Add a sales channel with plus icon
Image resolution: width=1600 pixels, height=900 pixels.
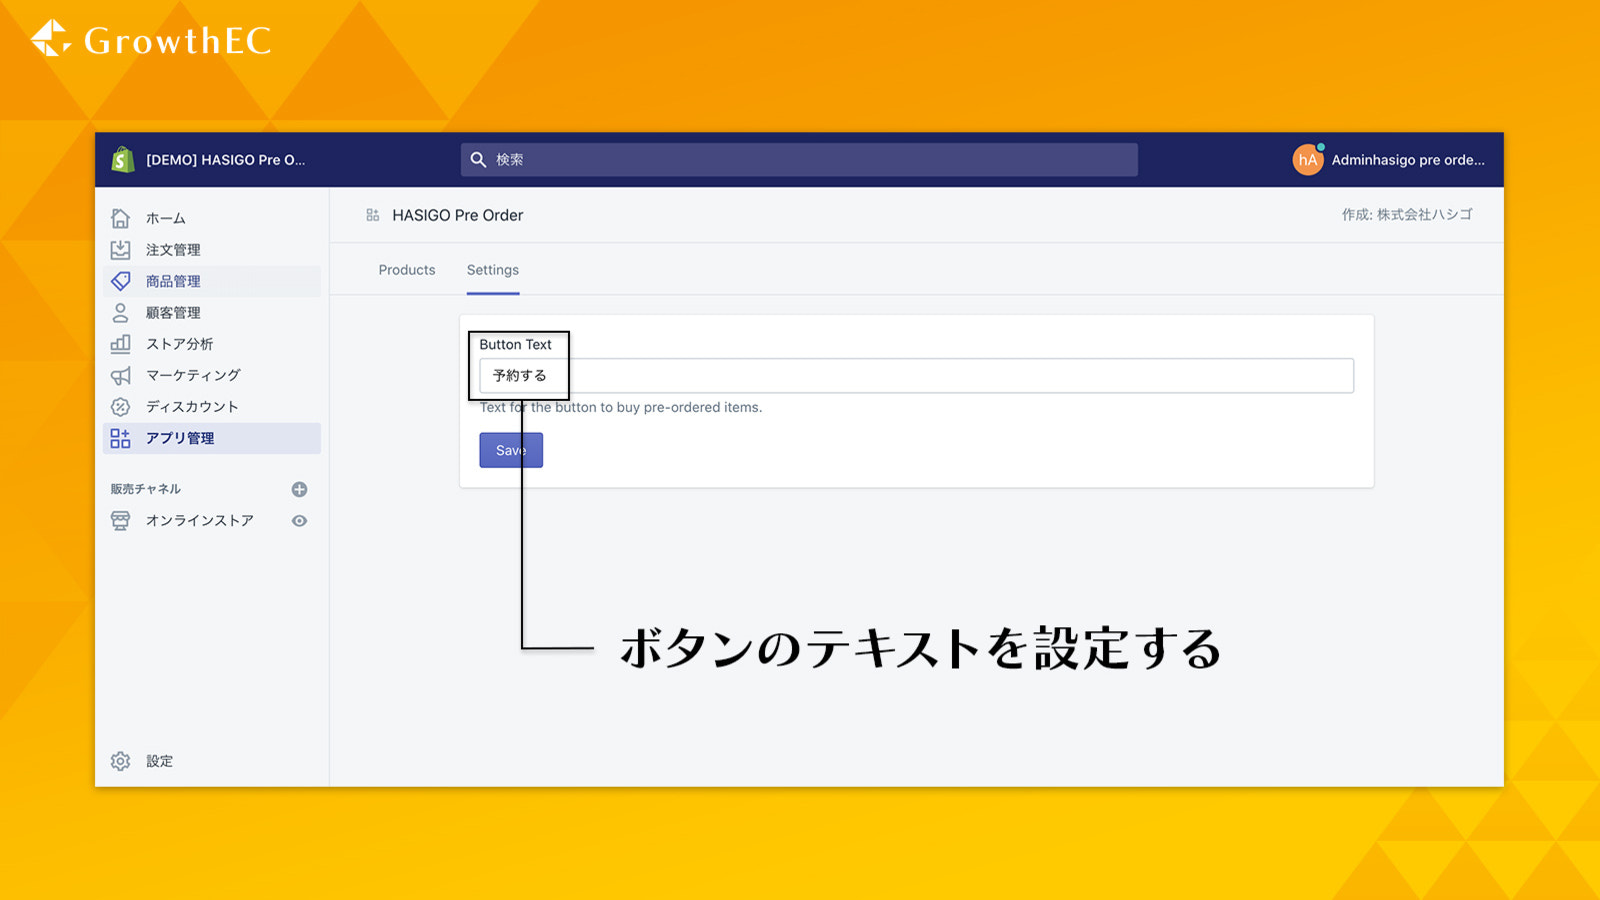coord(299,489)
